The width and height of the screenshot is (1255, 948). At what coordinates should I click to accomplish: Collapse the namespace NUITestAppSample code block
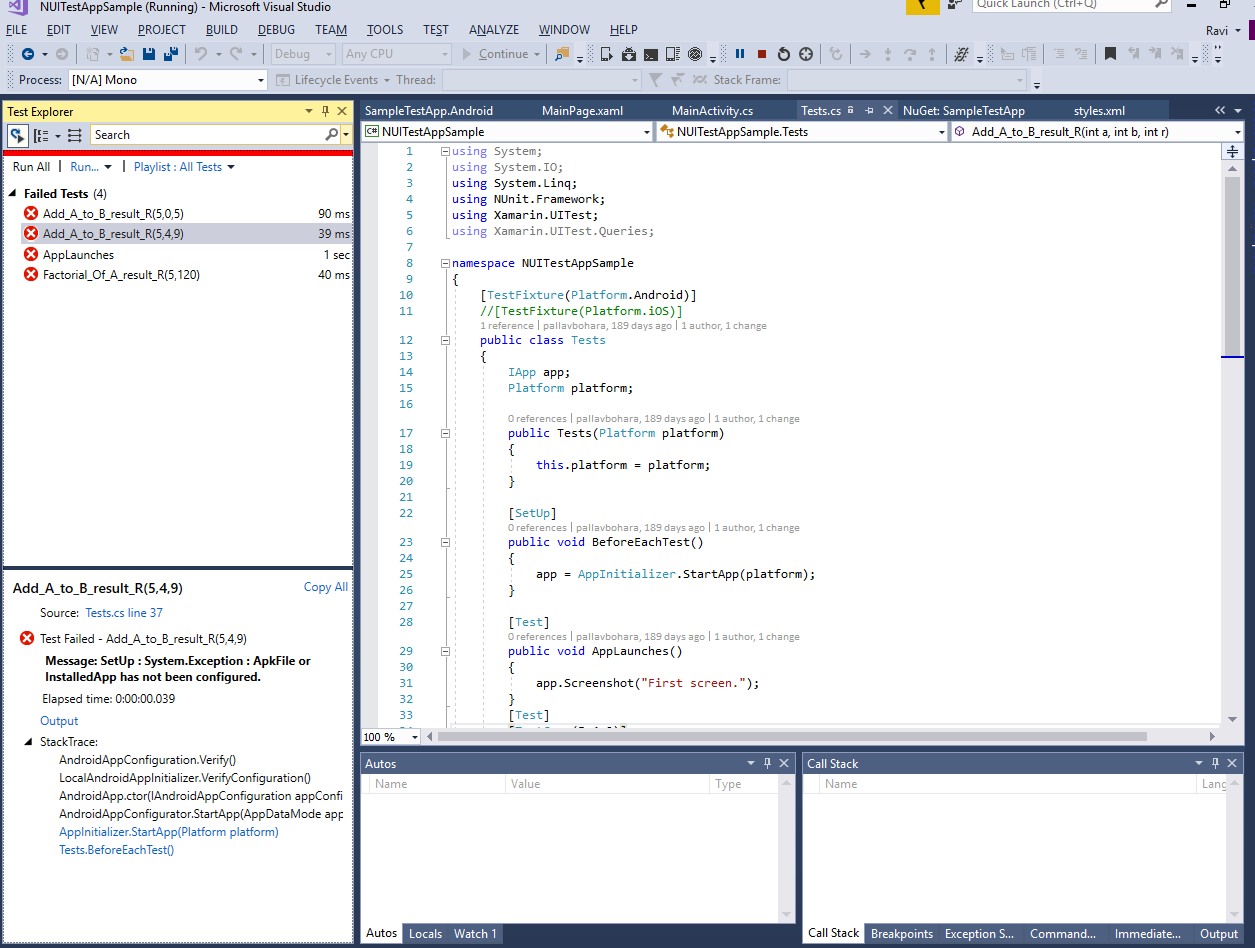[445, 263]
